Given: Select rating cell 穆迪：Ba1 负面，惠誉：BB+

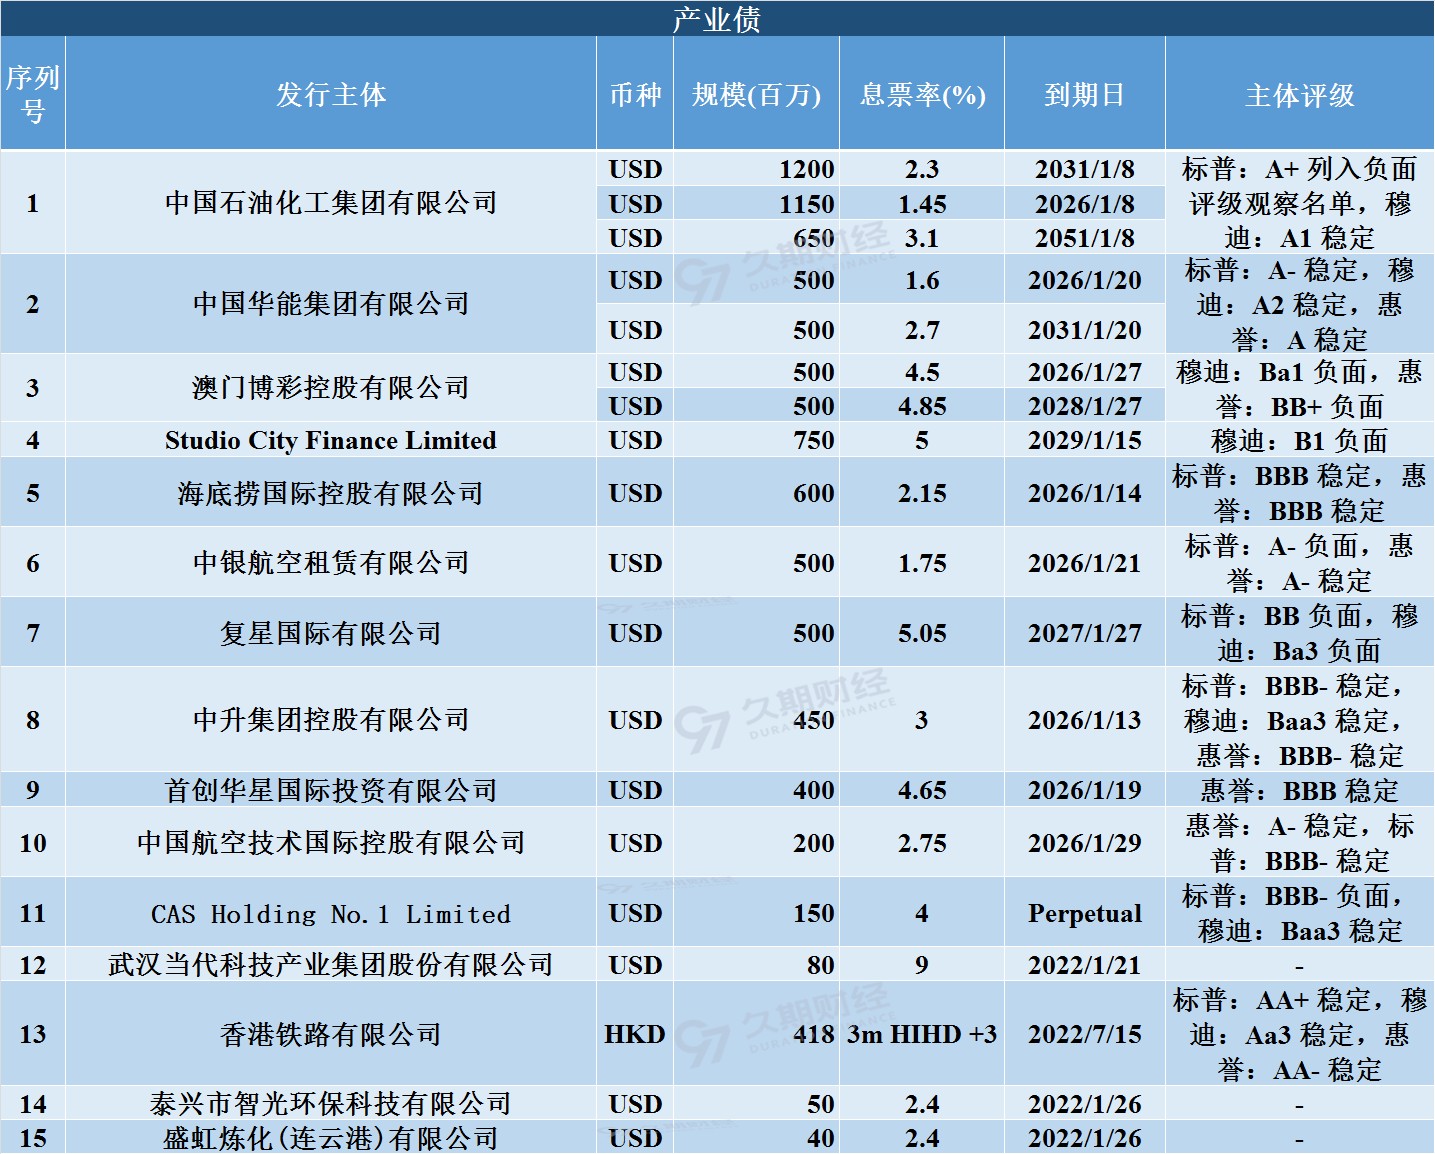Looking at the screenshot, I should pos(1299,389).
